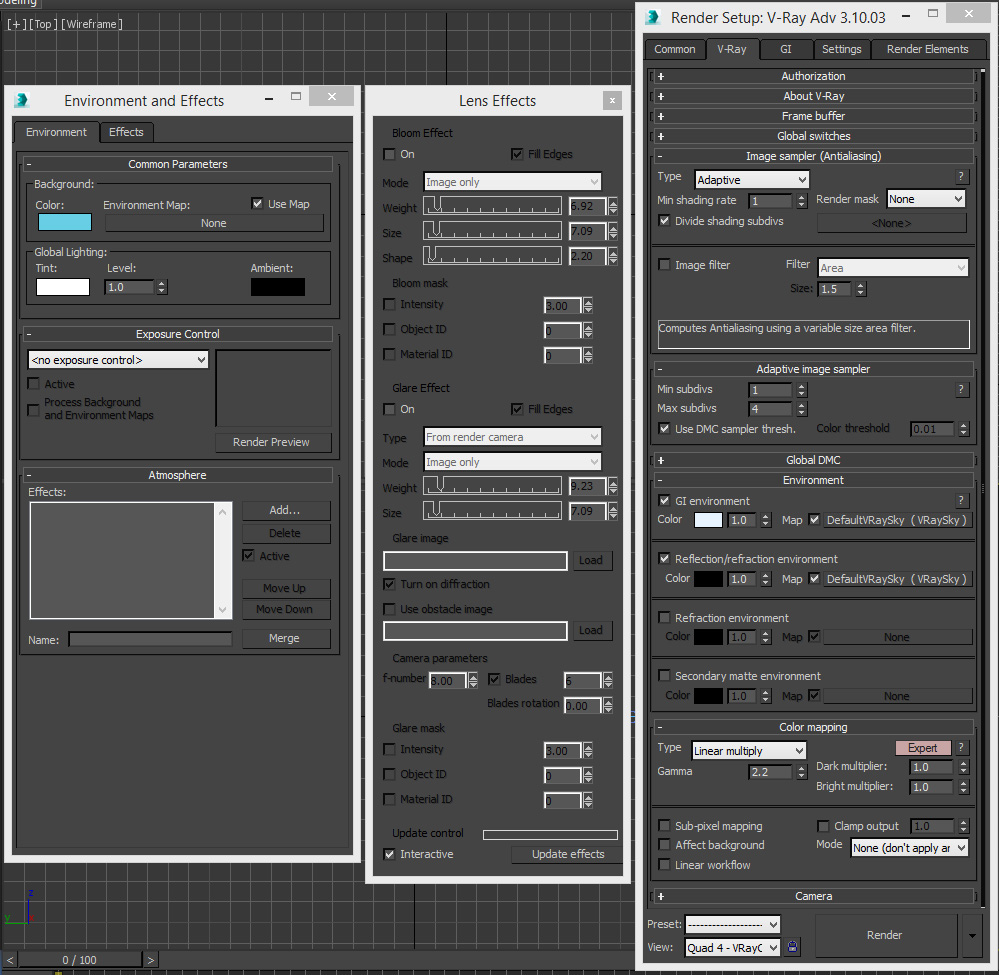Click the Merge button
This screenshot has width=999, height=975.
[285, 638]
